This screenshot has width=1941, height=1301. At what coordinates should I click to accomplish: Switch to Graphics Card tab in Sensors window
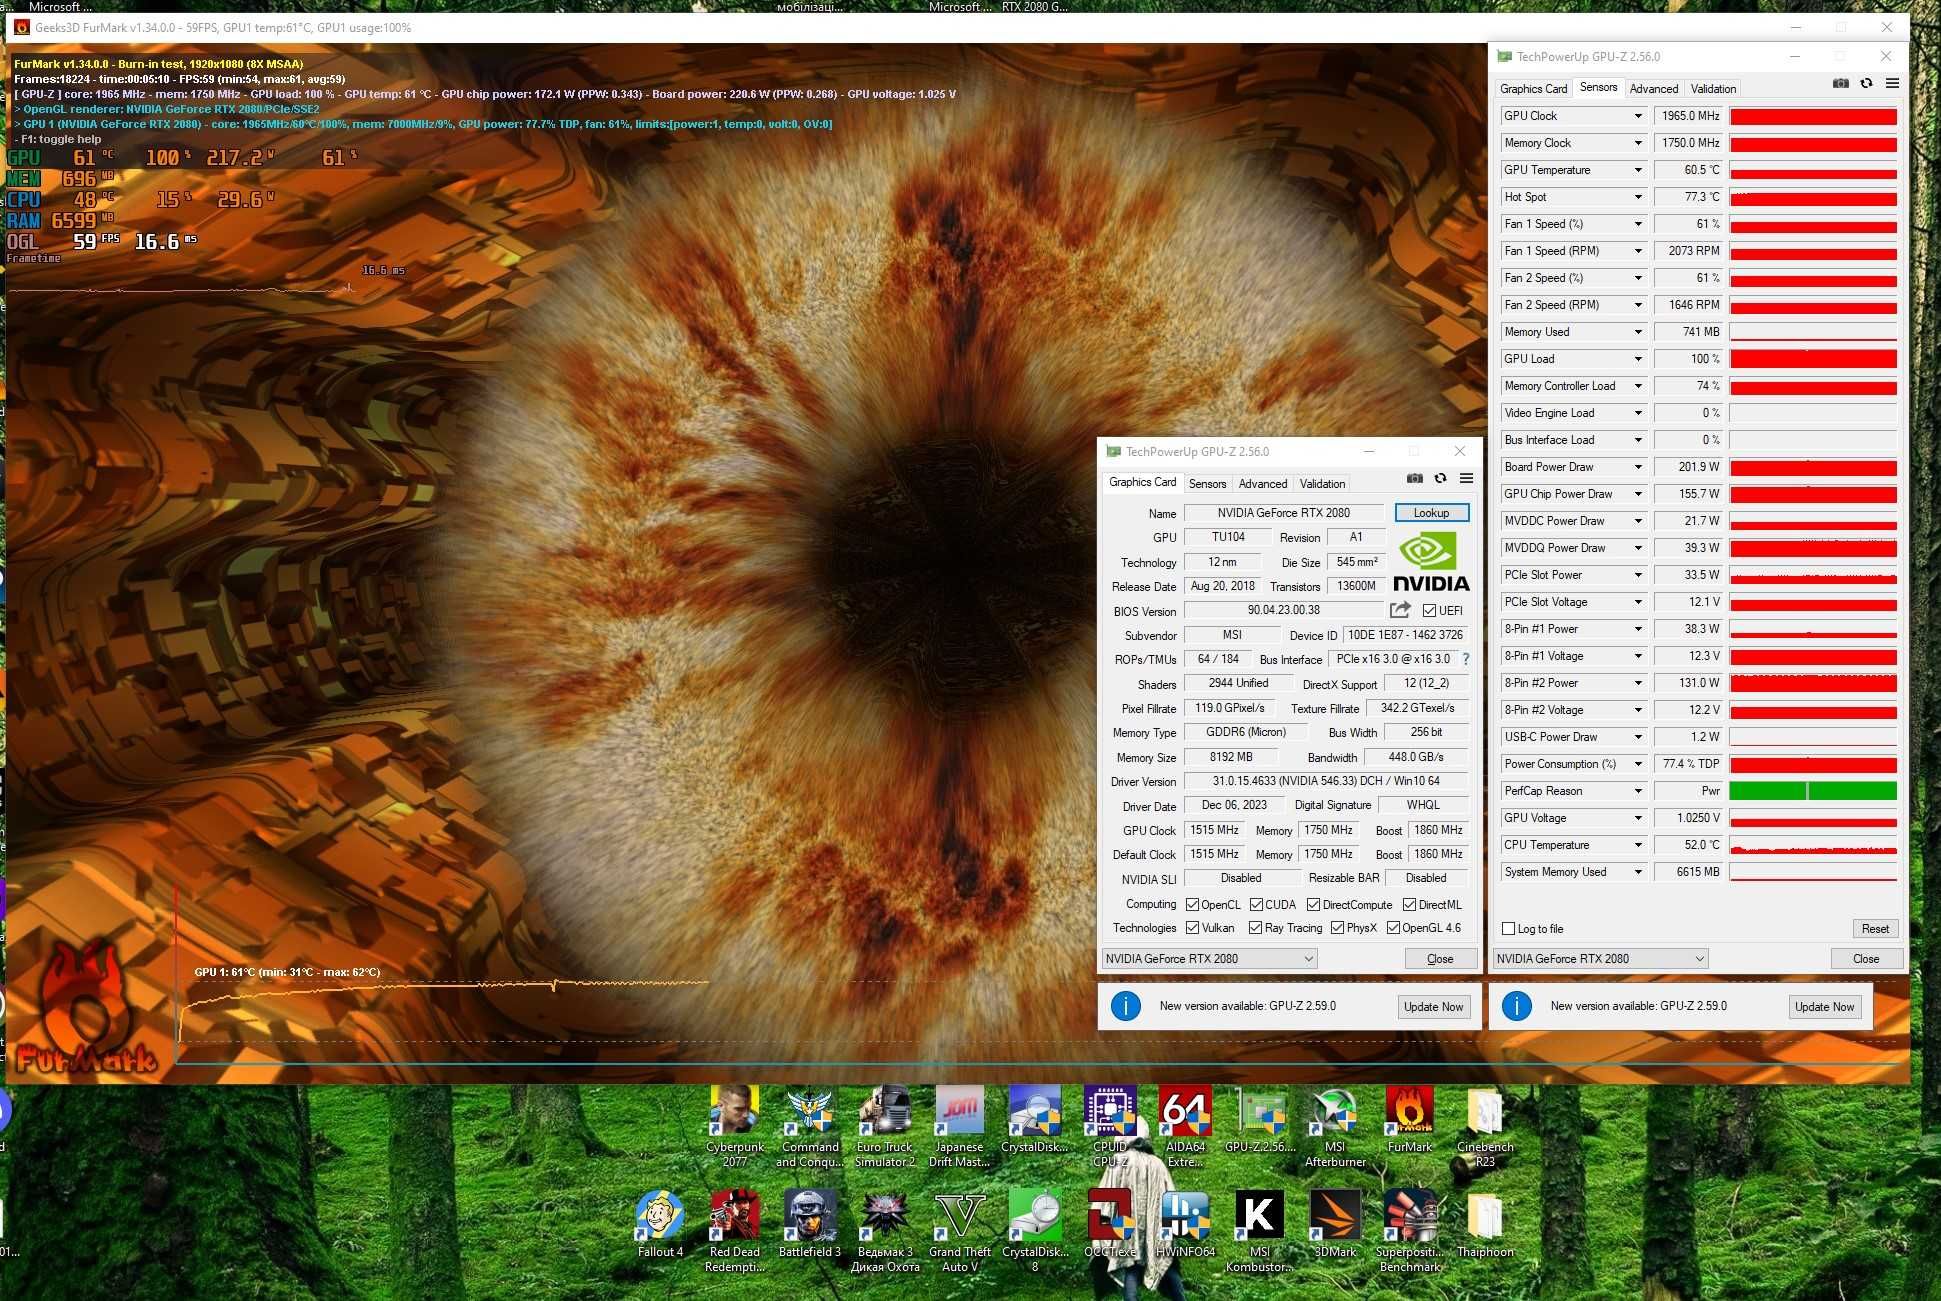(1533, 89)
